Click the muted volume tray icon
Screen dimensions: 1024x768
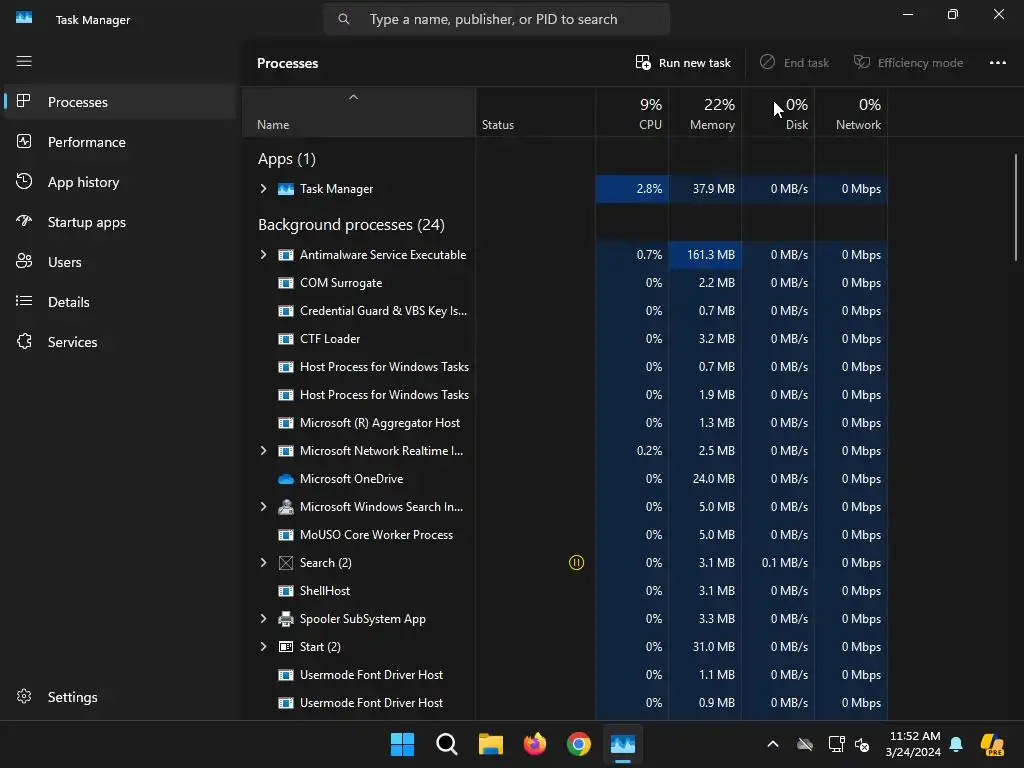862,744
